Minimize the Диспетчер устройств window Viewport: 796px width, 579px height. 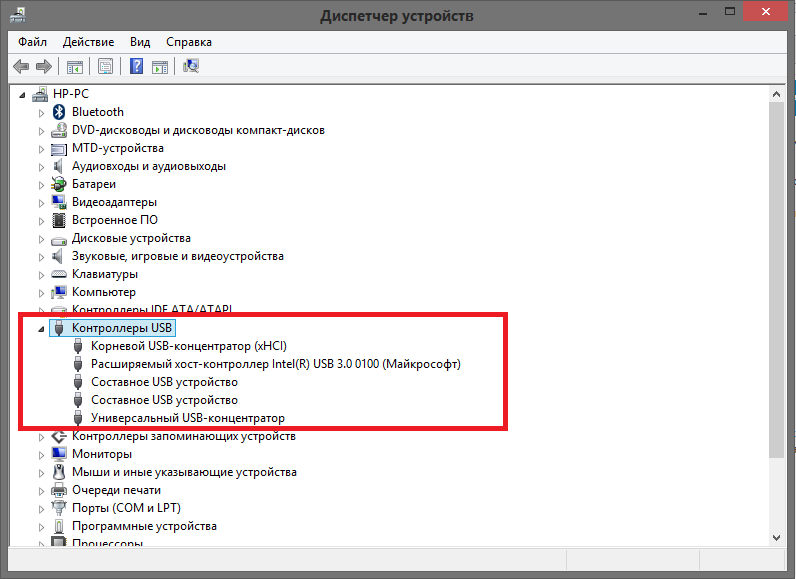703,13
